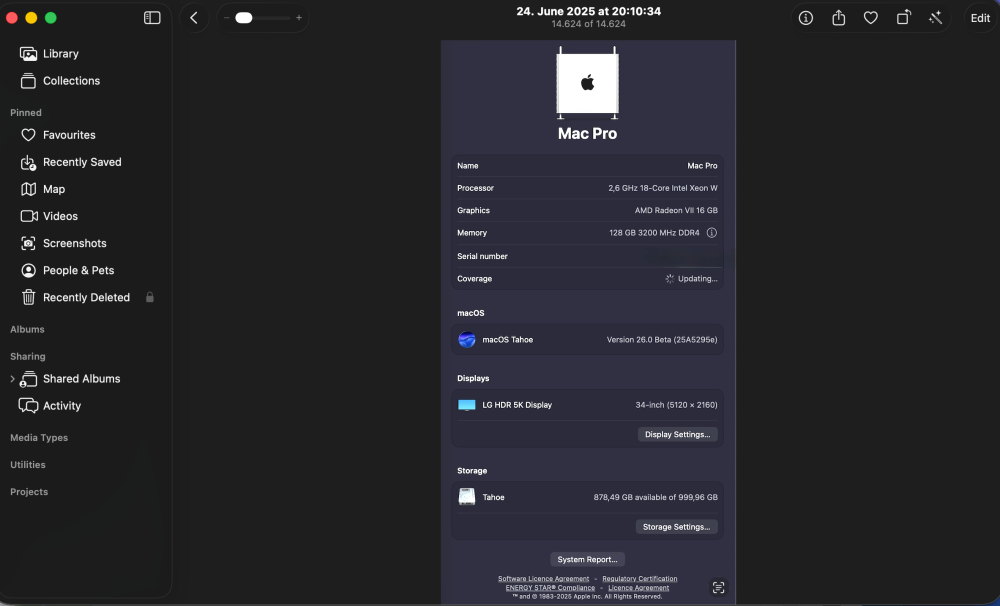Click the '14.624 of 14.624' counter text
The height and width of the screenshot is (606, 1000).
tap(589, 24)
